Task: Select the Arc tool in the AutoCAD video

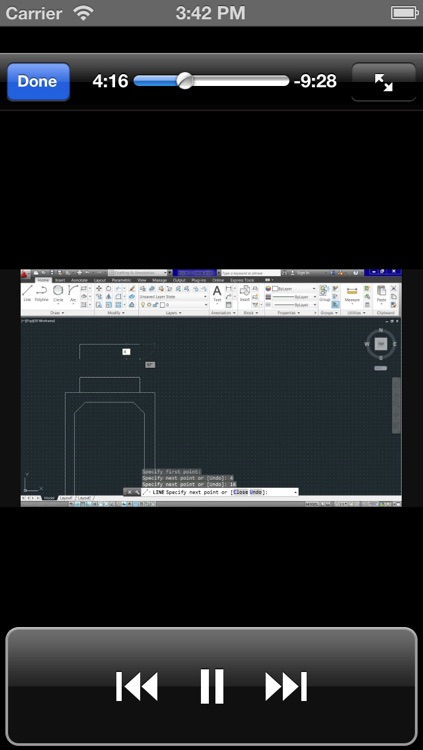Action: point(73,293)
